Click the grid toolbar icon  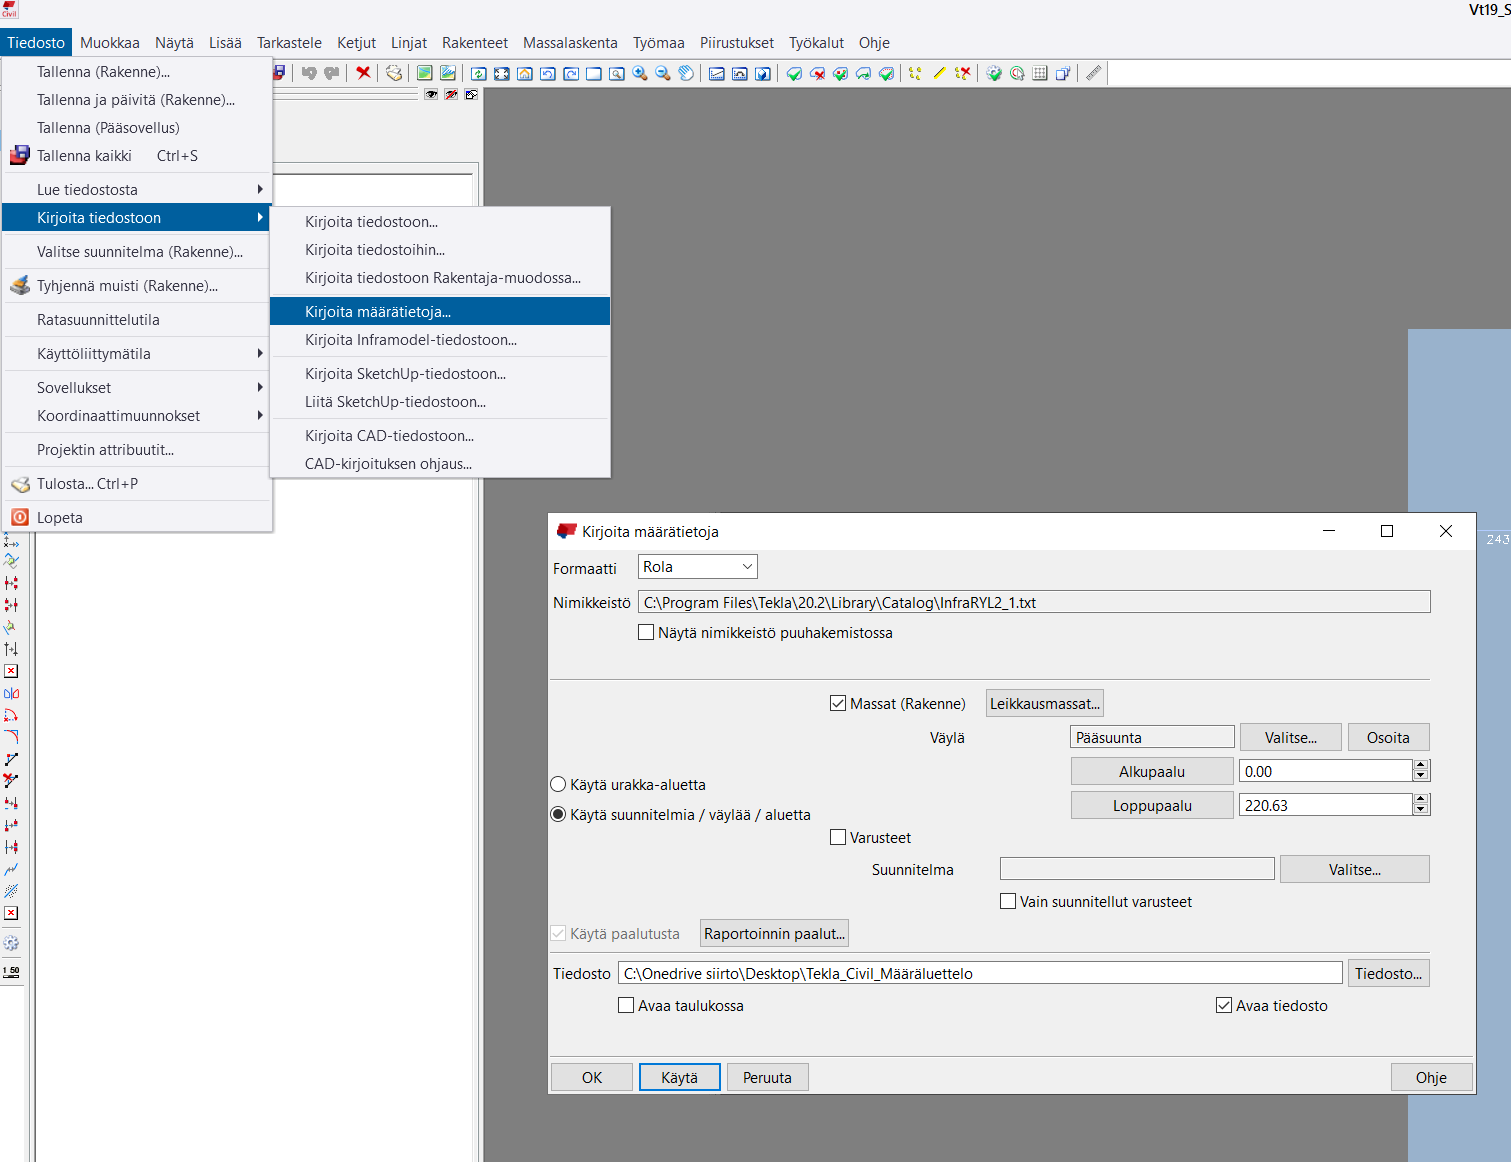pos(1040,73)
